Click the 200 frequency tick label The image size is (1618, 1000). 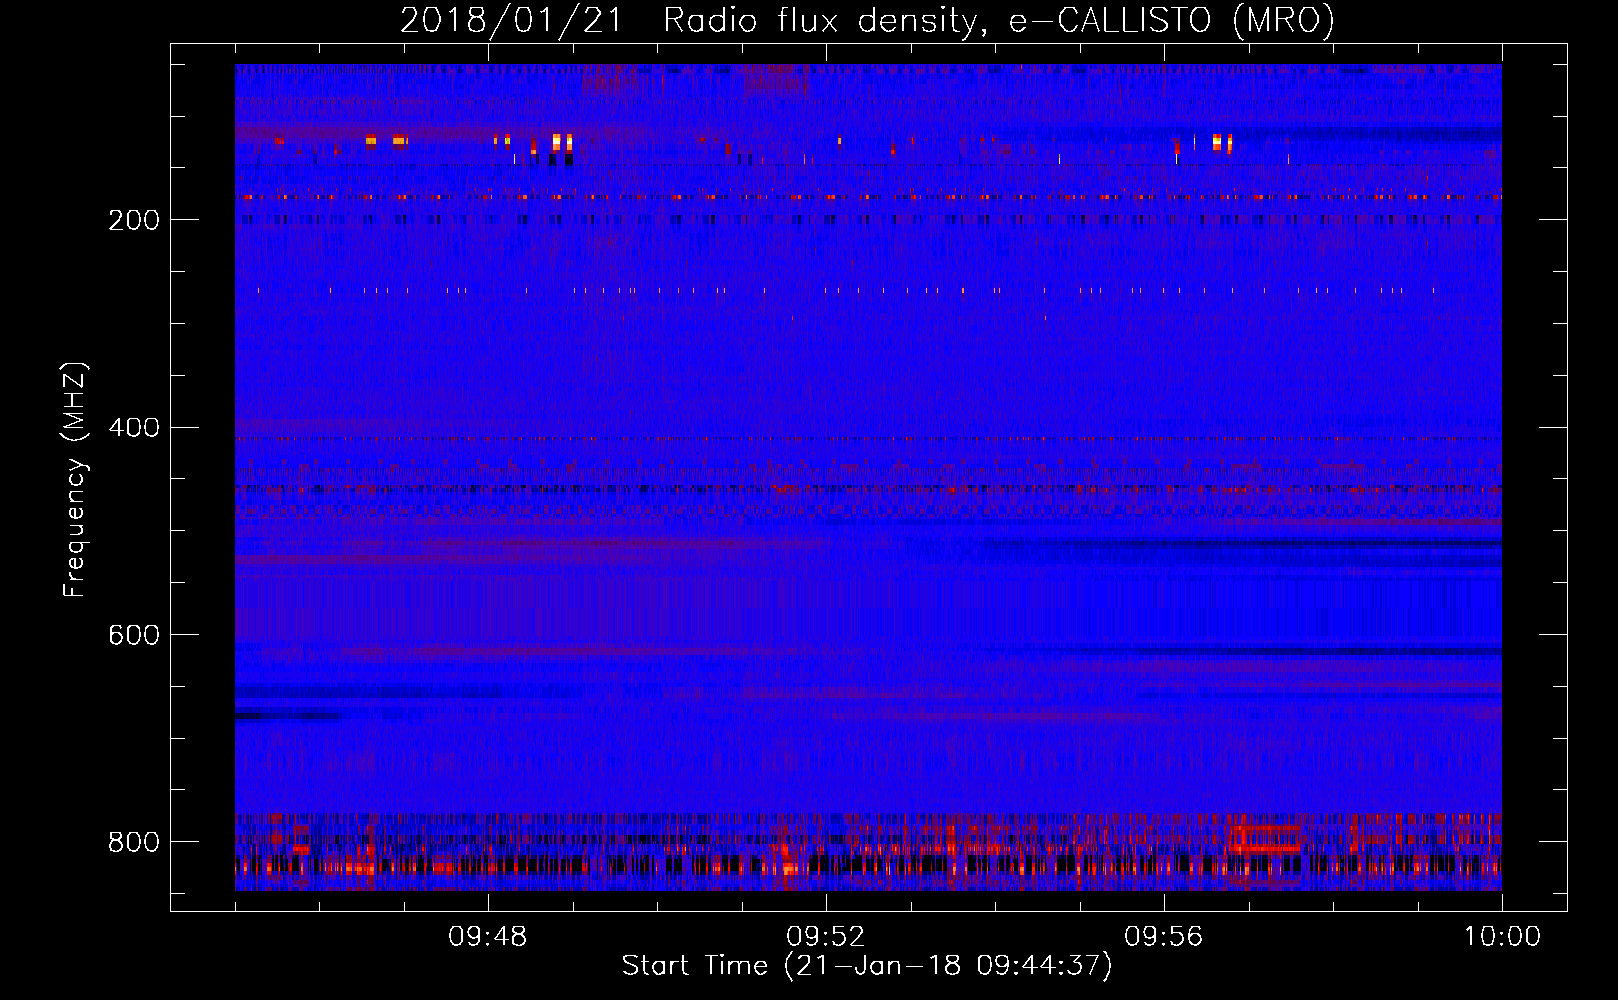pos(134,220)
